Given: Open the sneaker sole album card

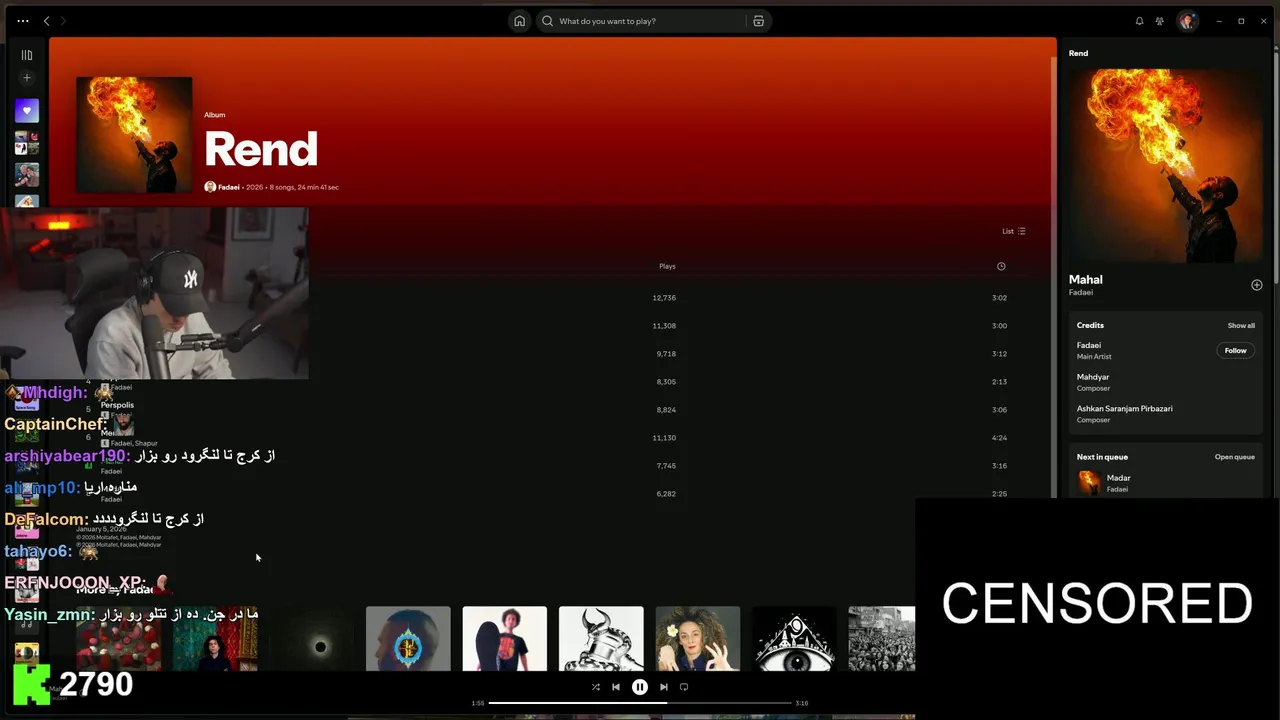Looking at the screenshot, I should tap(505, 638).
